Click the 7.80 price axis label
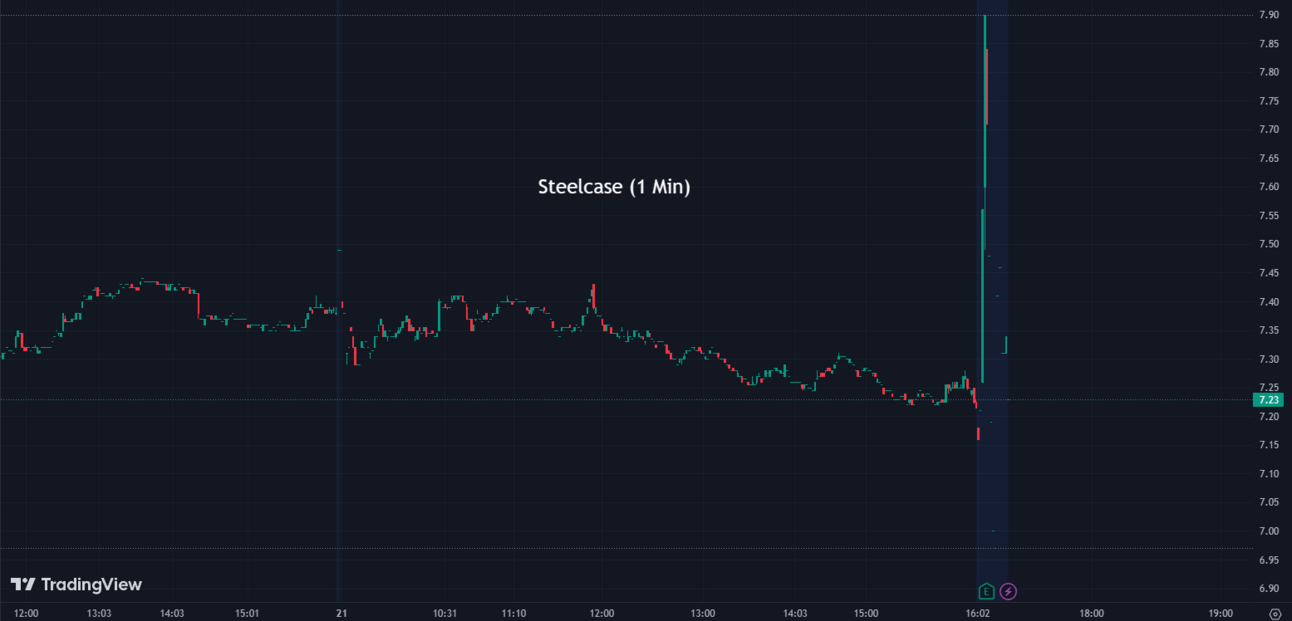Screen dimensions: 1292x621 pyautogui.click(x=1268, y=72)
